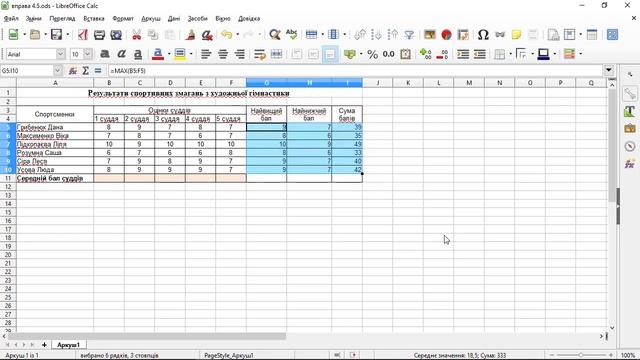Viewport: 640px width, 360px height.
Task: Click the Open file folder icon
Action: coord(35,35)
